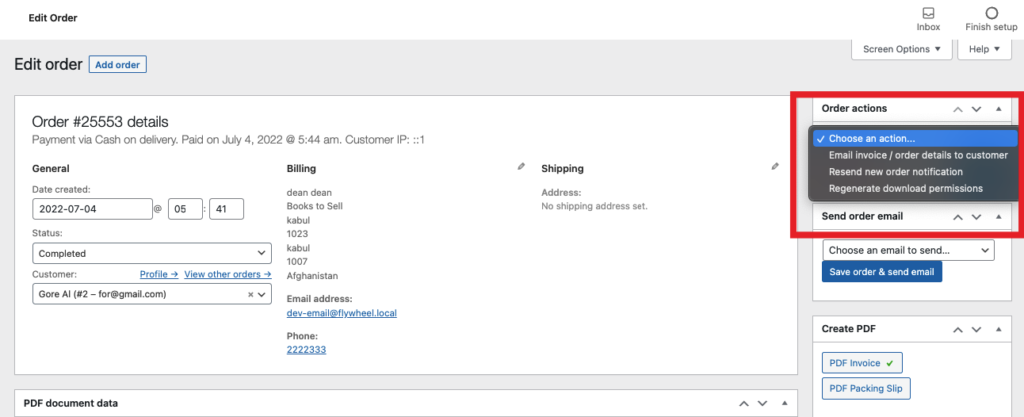Clear selected customer with X icon
This screenshot has width=1024, height=417.
[250, 295]
